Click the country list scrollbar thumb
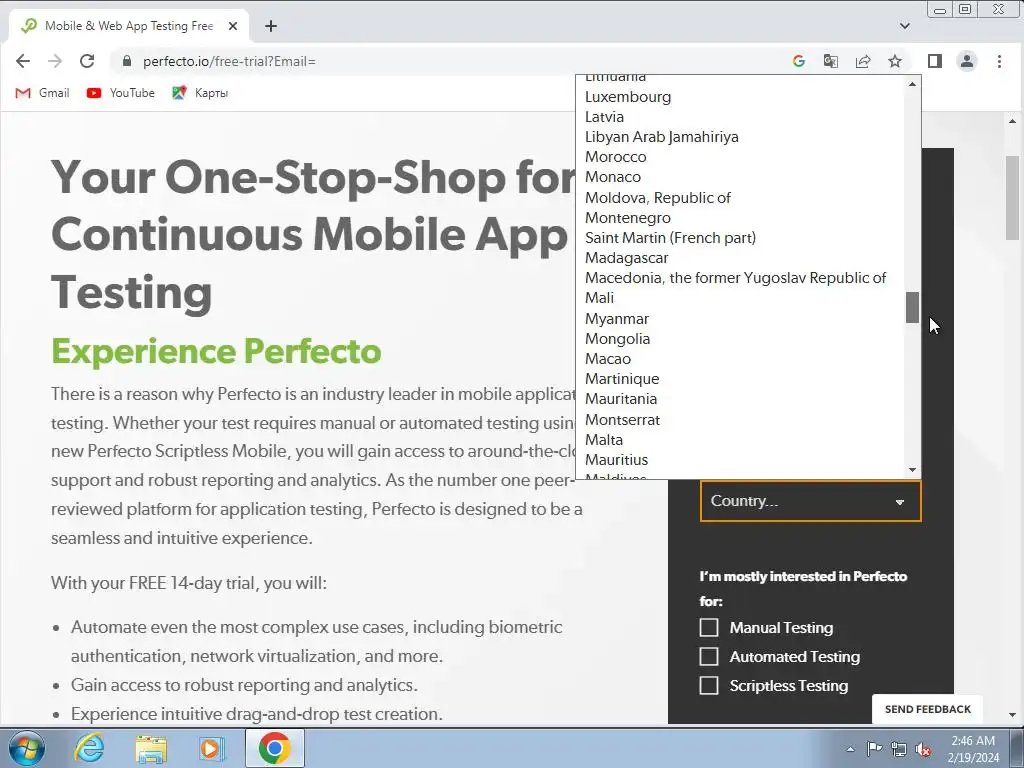This screenshot has width=1024, height=768. [912, 307]
